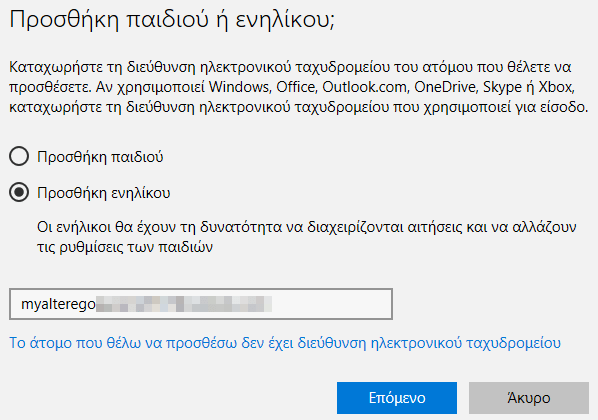This screenshot has width=598, height=420.
Task: Click the word Outlook.com in the paragraph
Action: coord(364,87)
